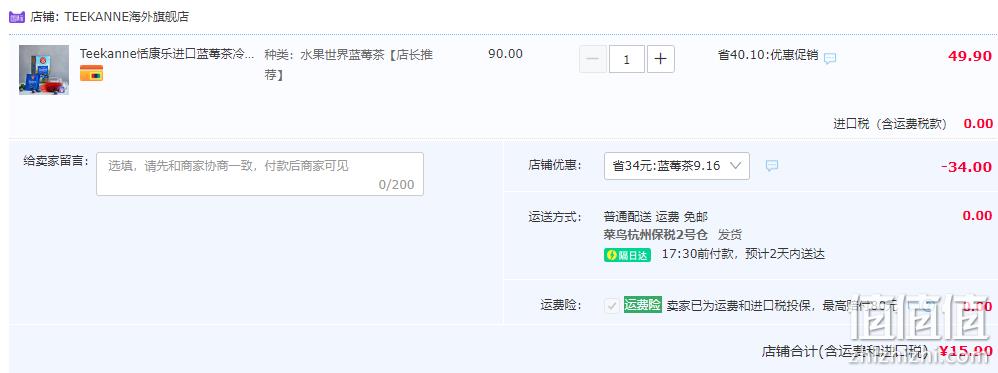The height and width of the screenshot is (373, 998).
Task: Click the 普通配送 运费 免邮 shipping text
Action: pos(656,216)
